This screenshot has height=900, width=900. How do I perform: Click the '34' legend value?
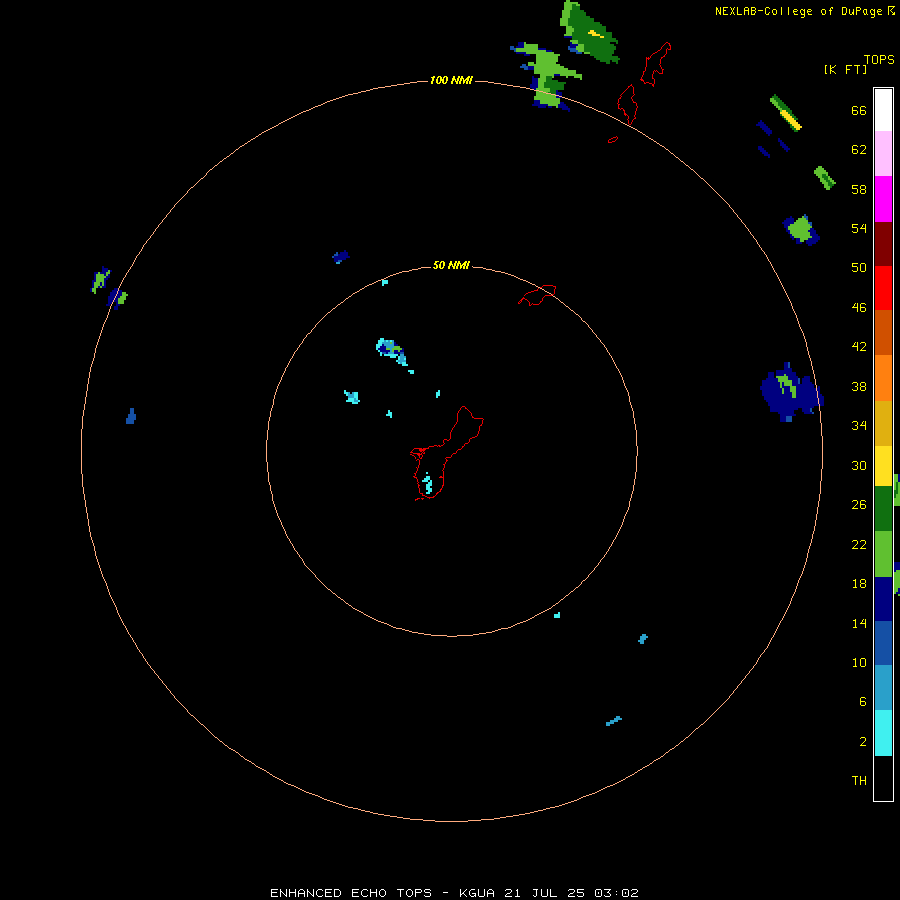tap(859, 425)
